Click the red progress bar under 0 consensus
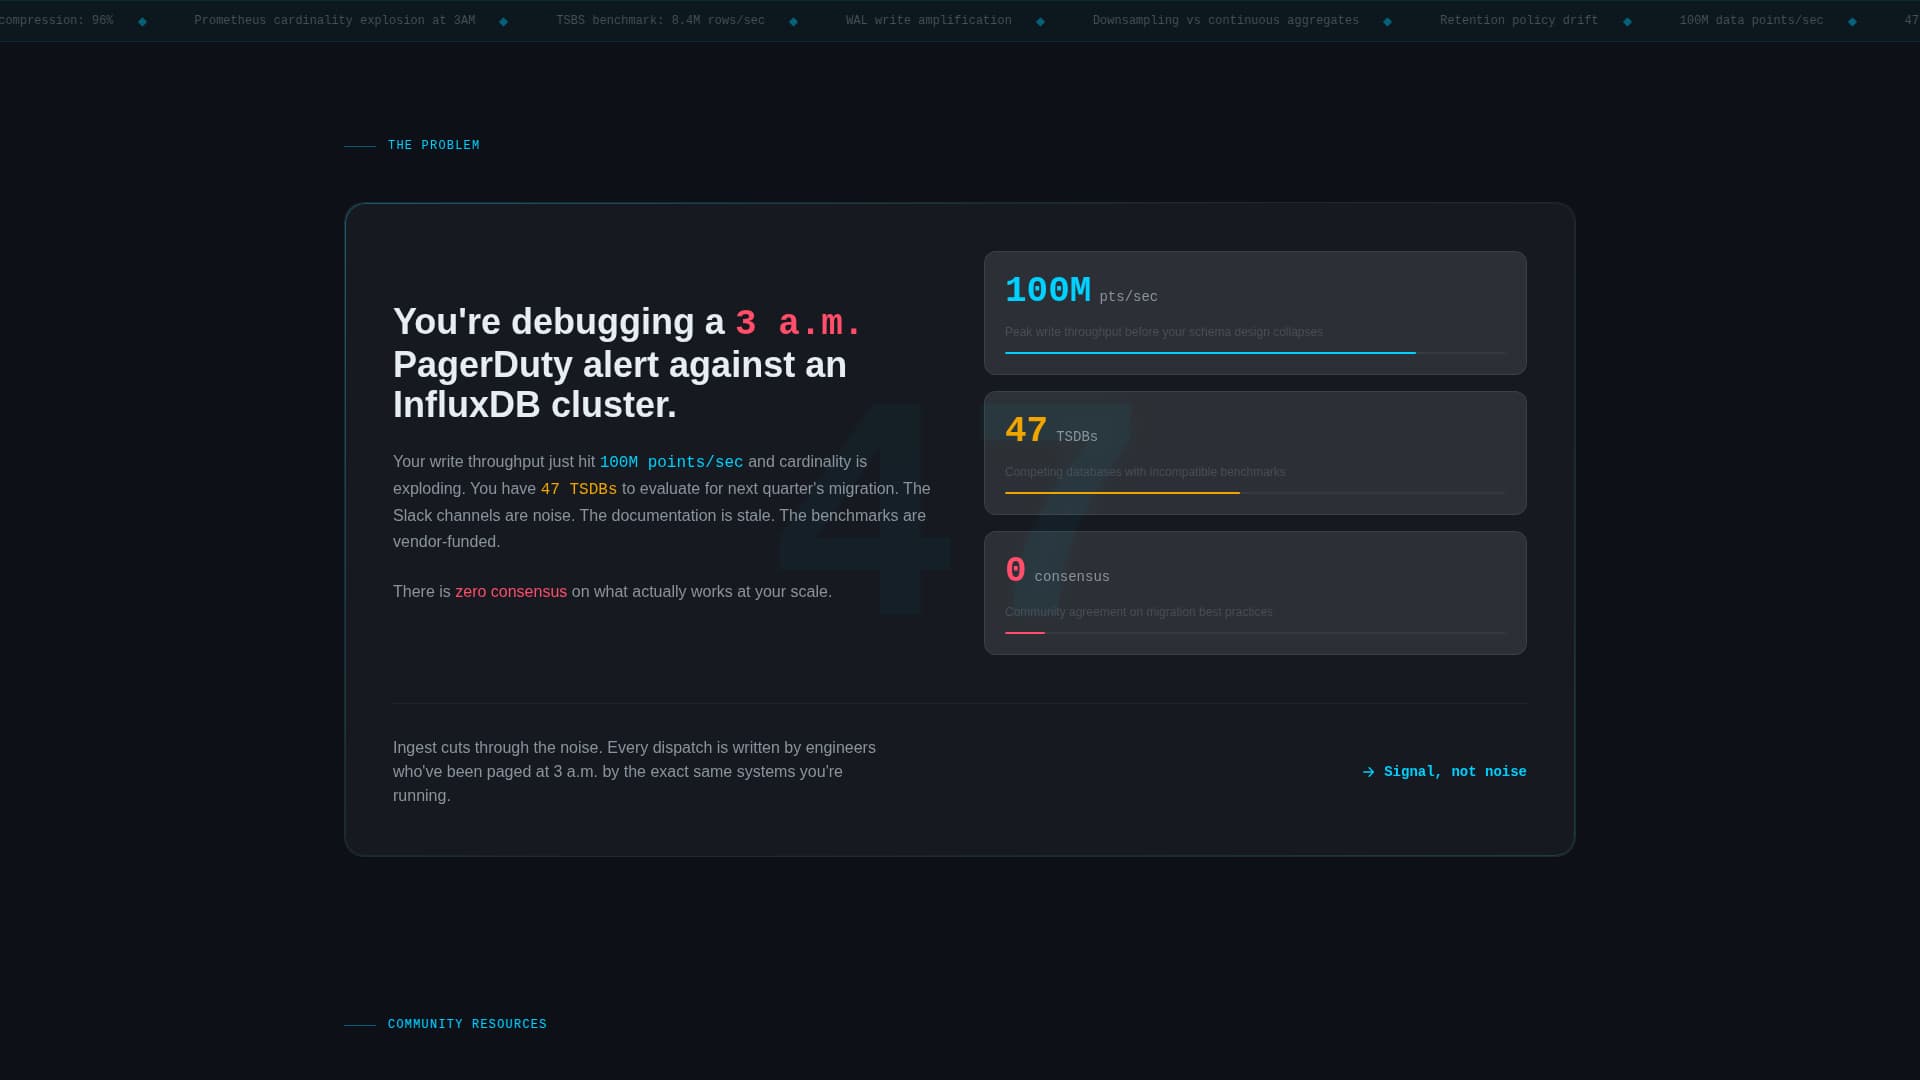 [1025, 633]
